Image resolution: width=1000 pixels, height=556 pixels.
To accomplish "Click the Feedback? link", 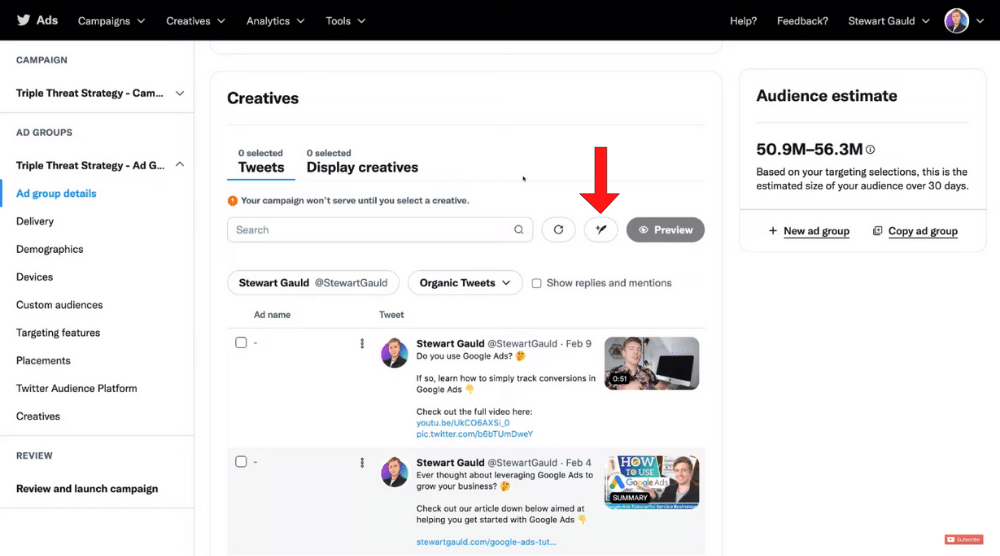I will tap(802, 21).
